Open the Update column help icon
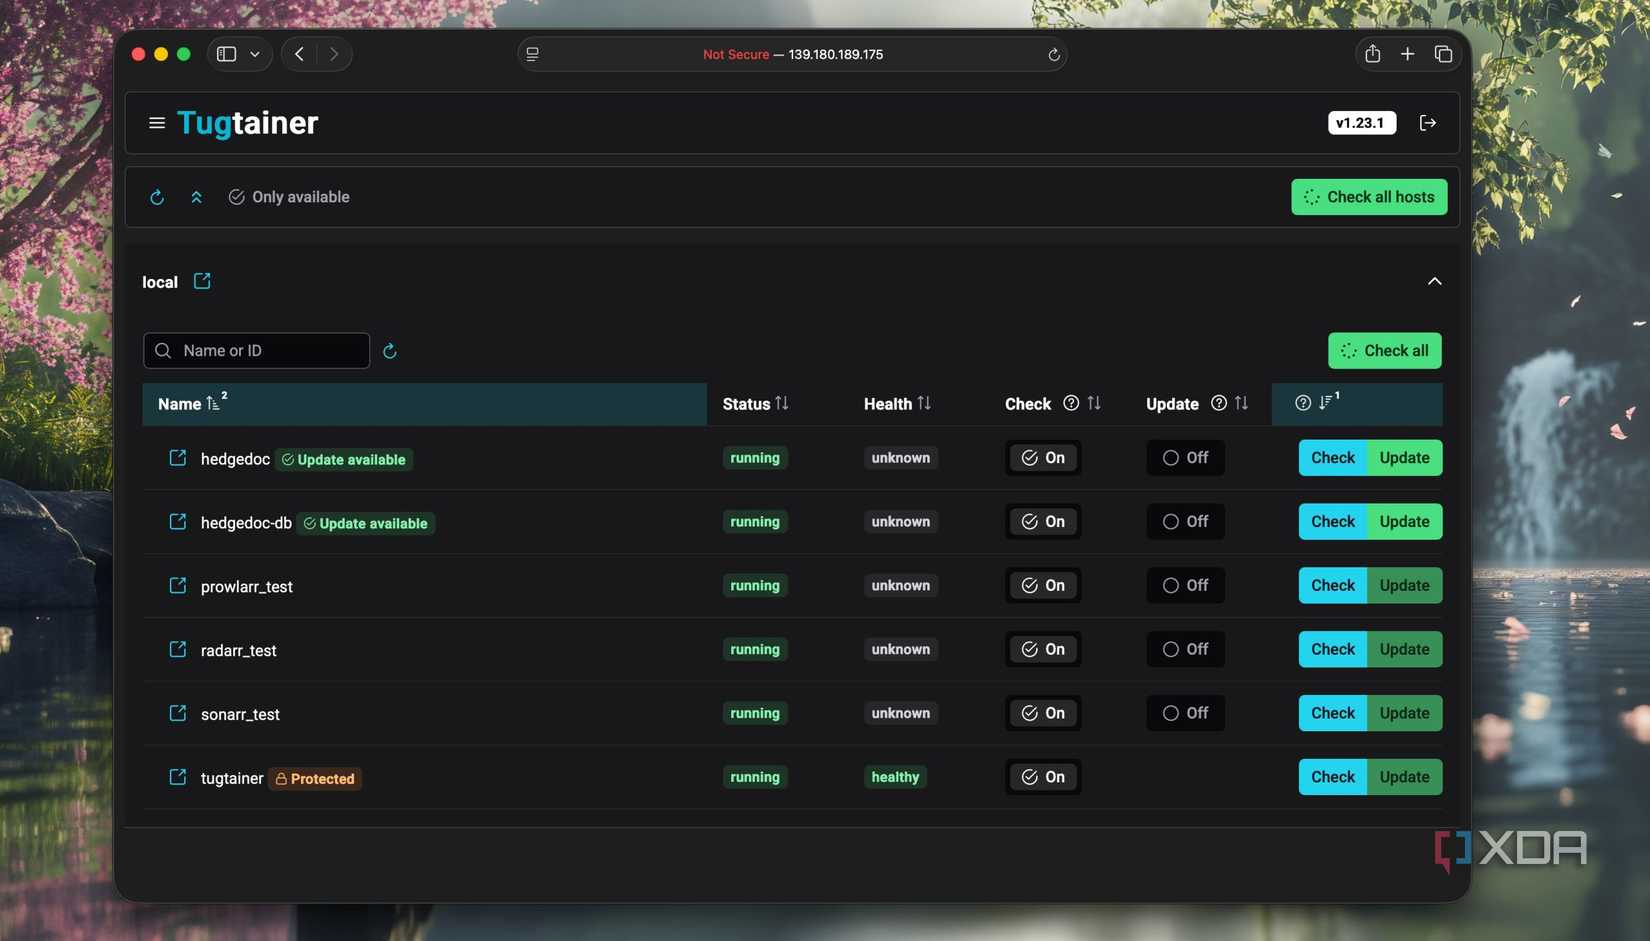1650x941 pixels. [x=1218, y=403]
